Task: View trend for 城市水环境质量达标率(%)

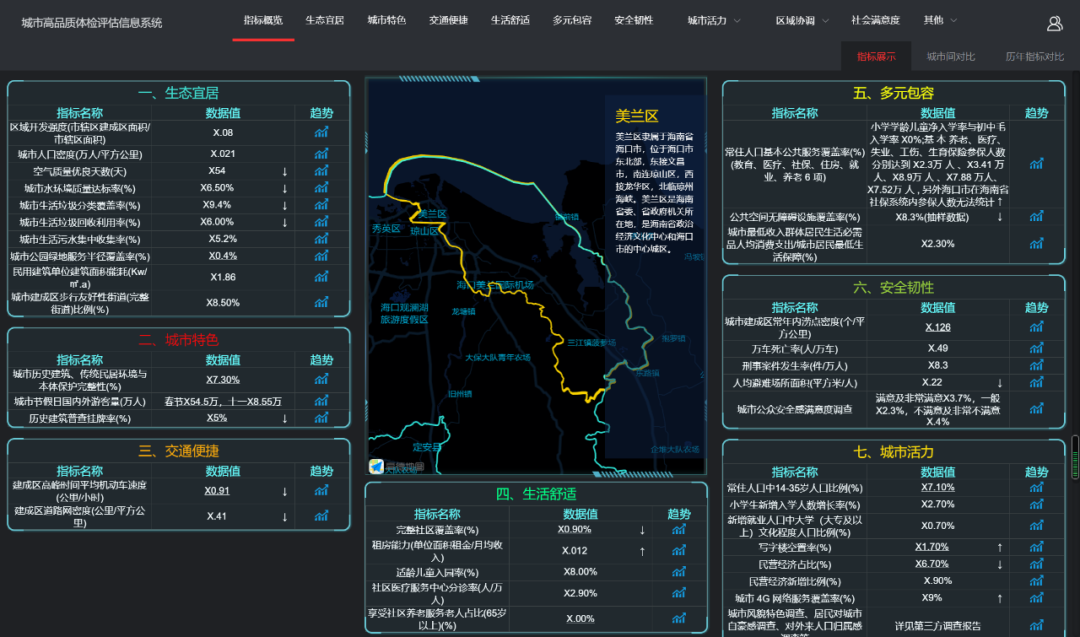Action: pos(321,187)
